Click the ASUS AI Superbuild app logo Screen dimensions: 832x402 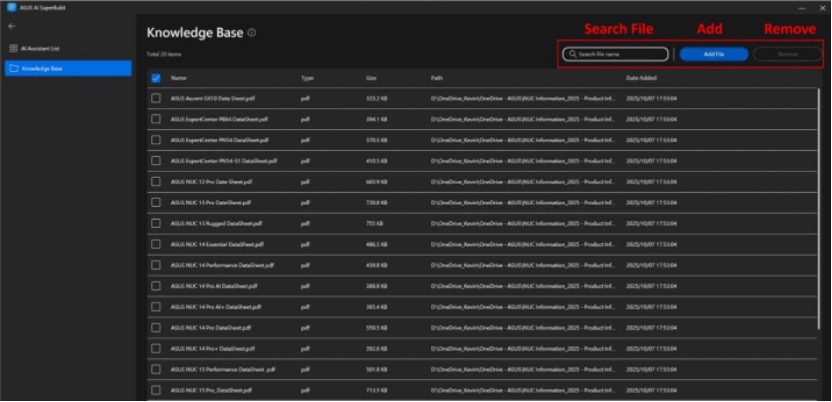(12, 7)
